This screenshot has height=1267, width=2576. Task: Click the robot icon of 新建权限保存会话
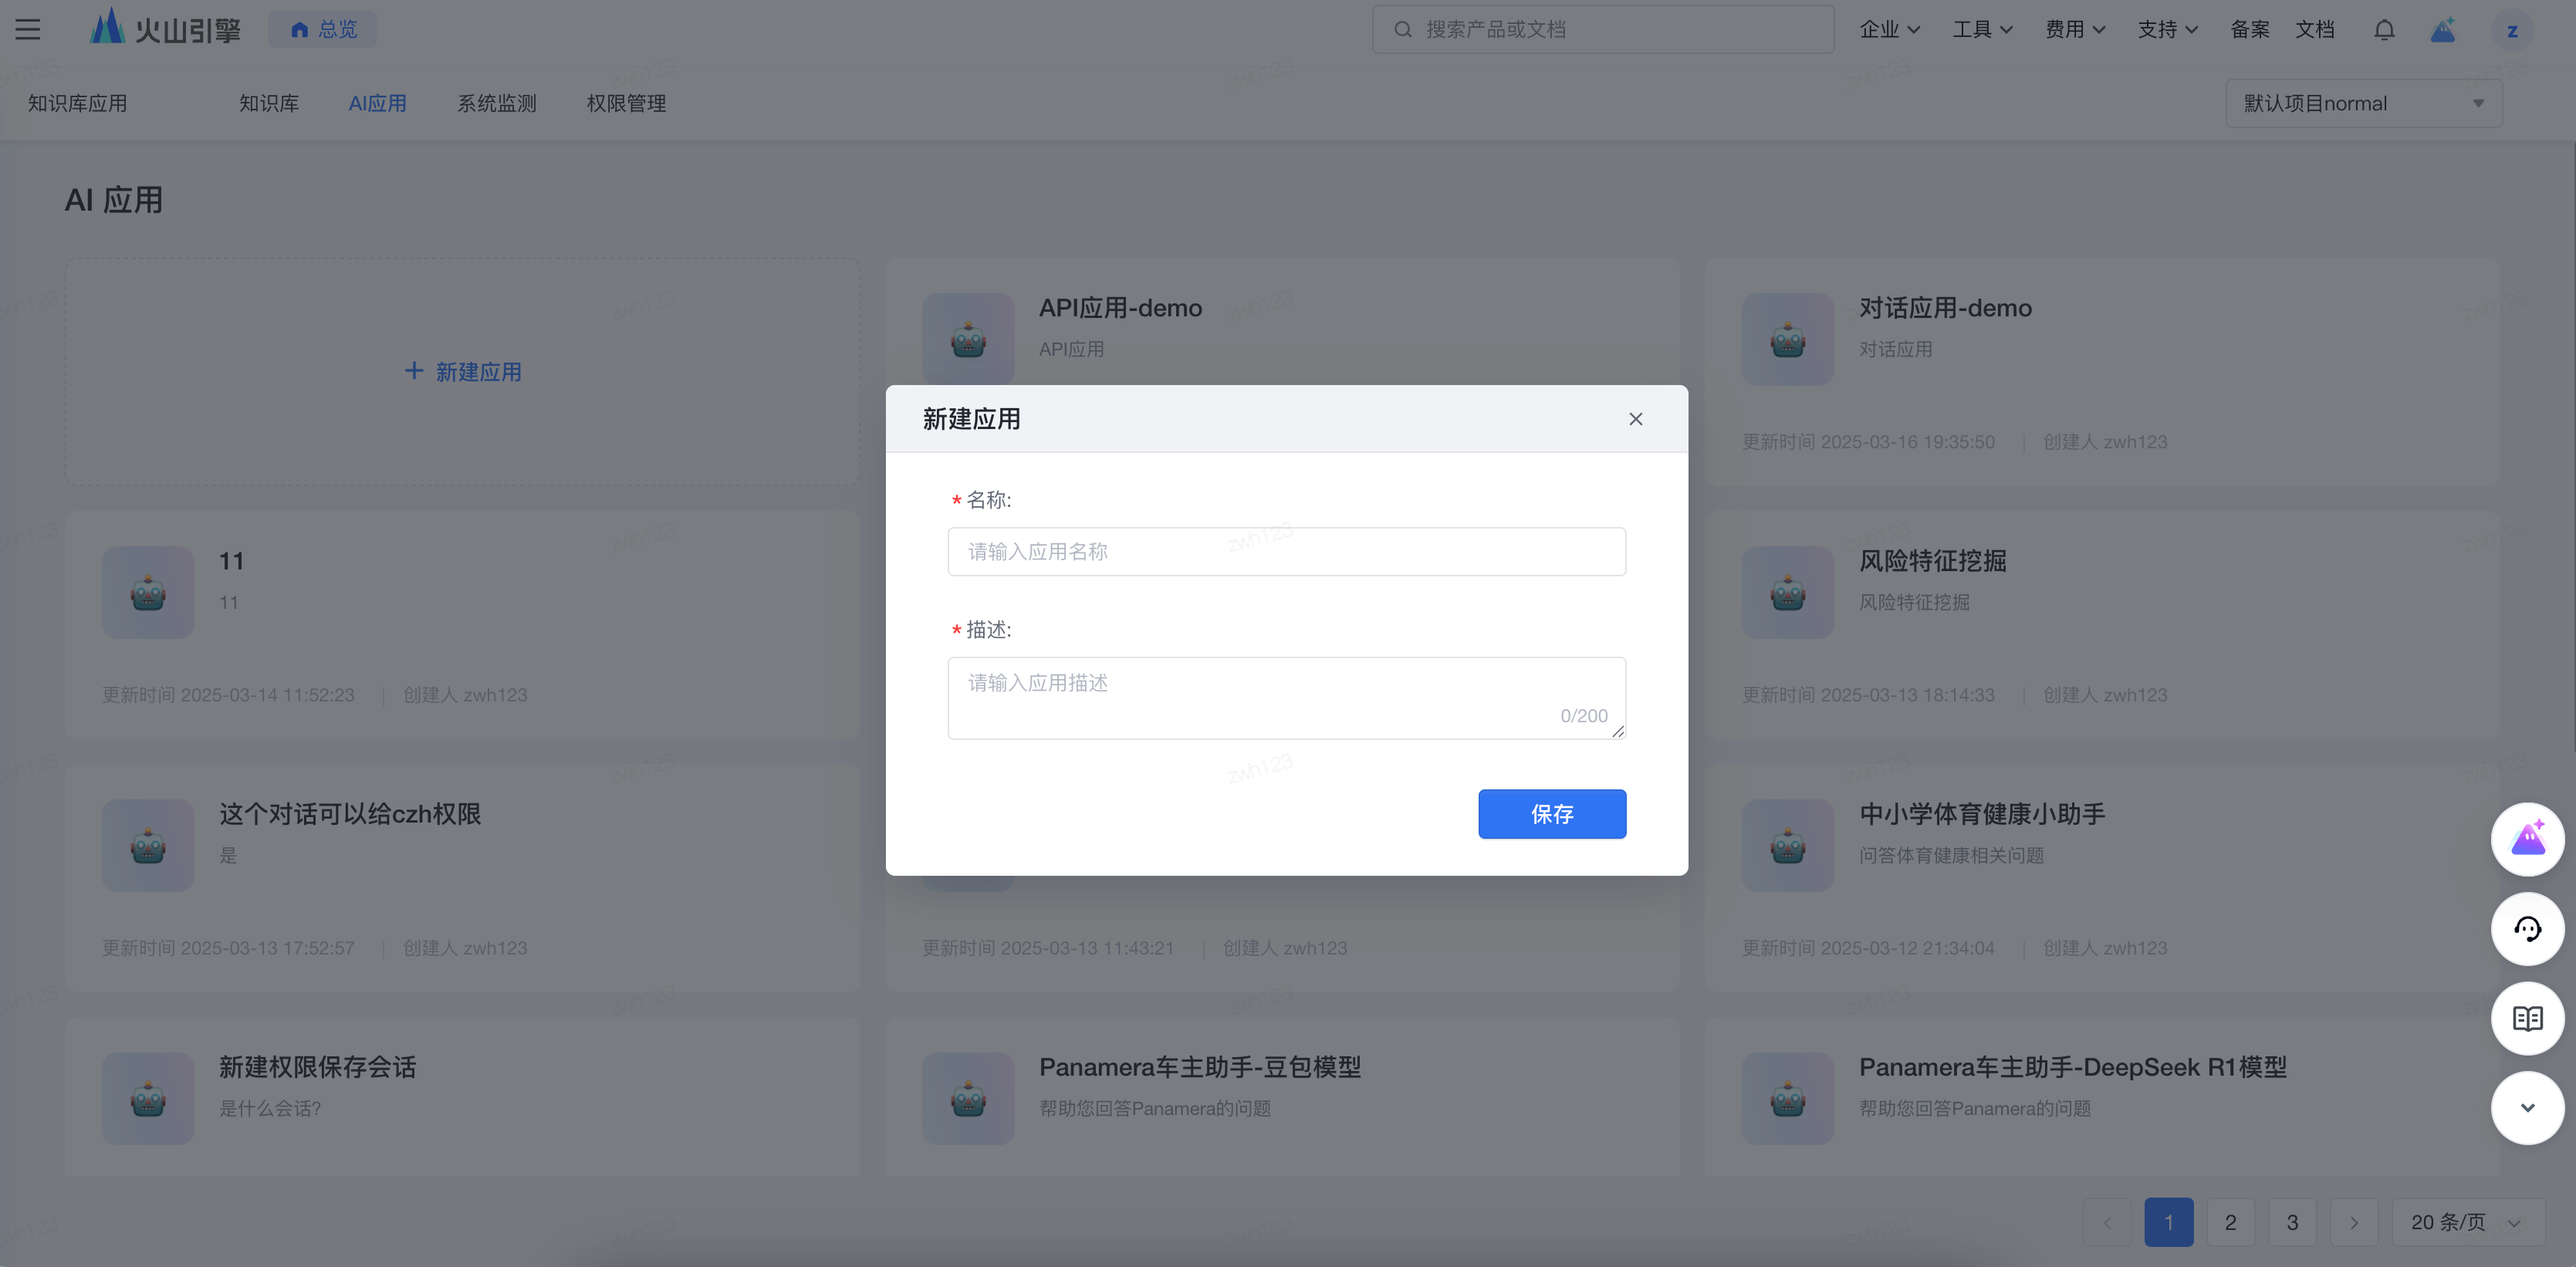tap(148, 1099)
